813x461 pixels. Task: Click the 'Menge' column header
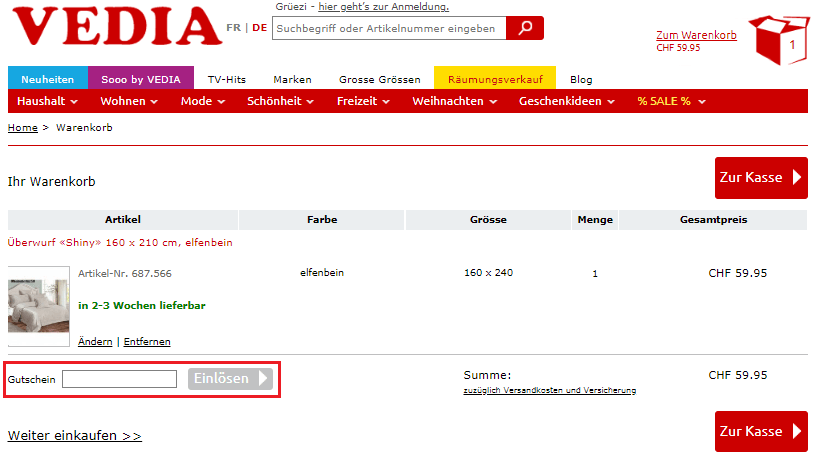[595, 220]
